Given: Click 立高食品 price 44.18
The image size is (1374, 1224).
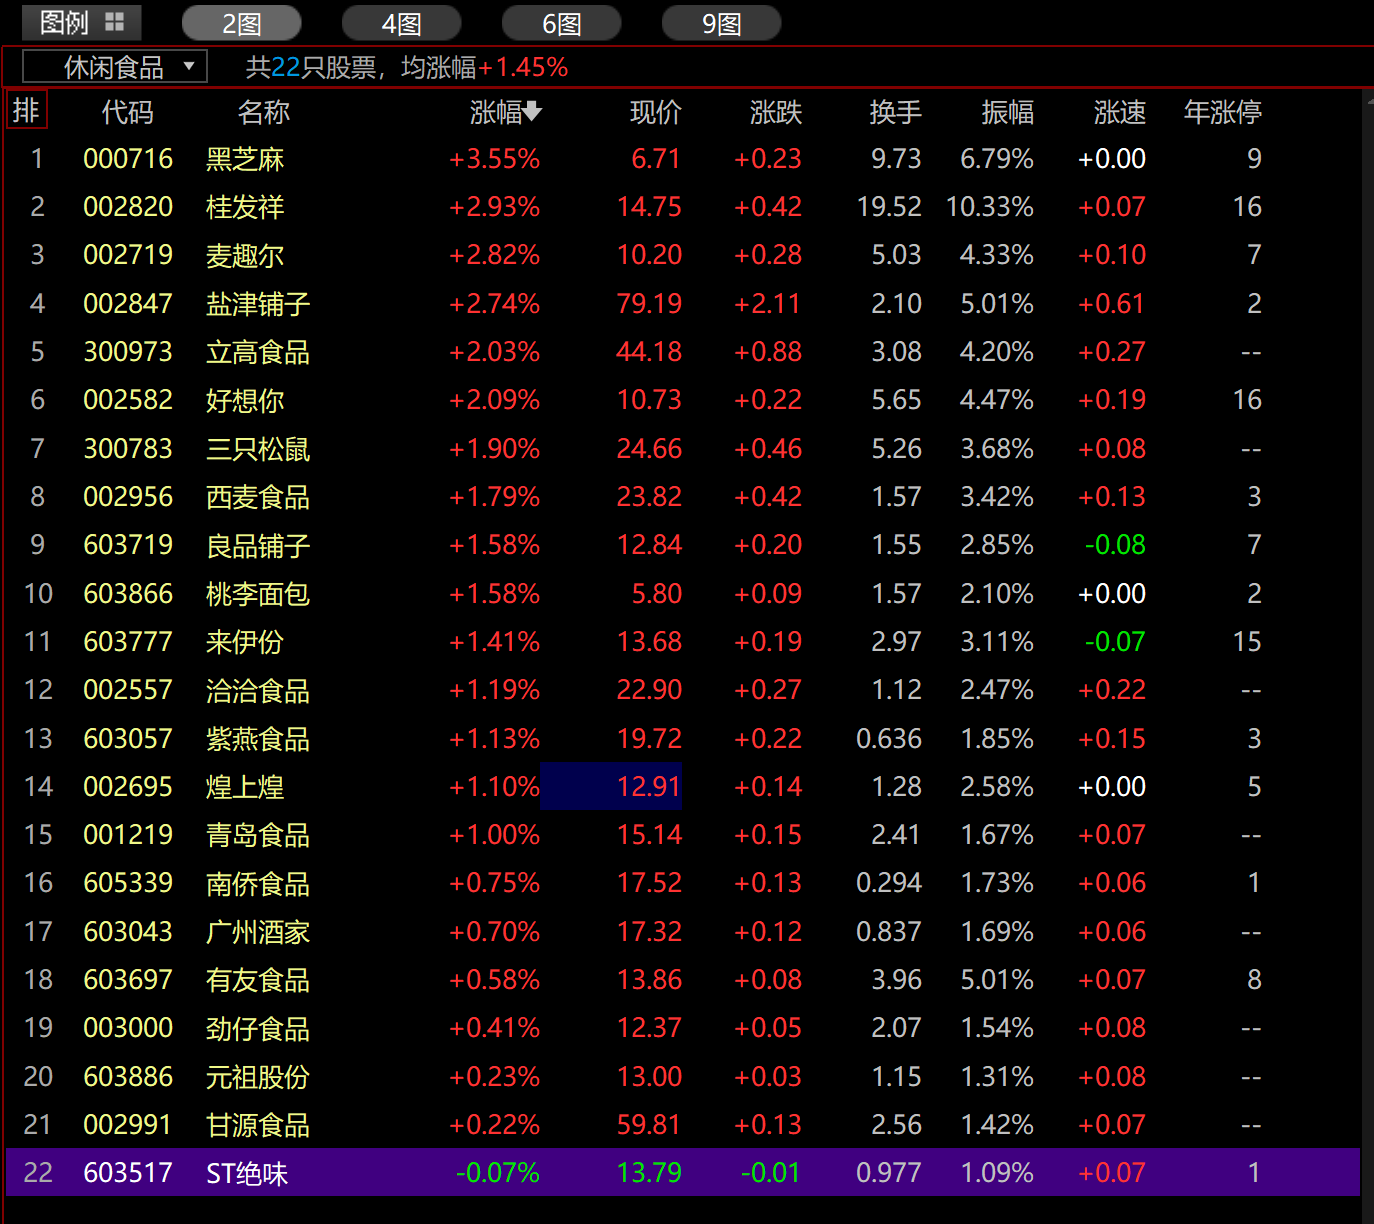Looking at the screenshot, I should click(x=649, y=352).
